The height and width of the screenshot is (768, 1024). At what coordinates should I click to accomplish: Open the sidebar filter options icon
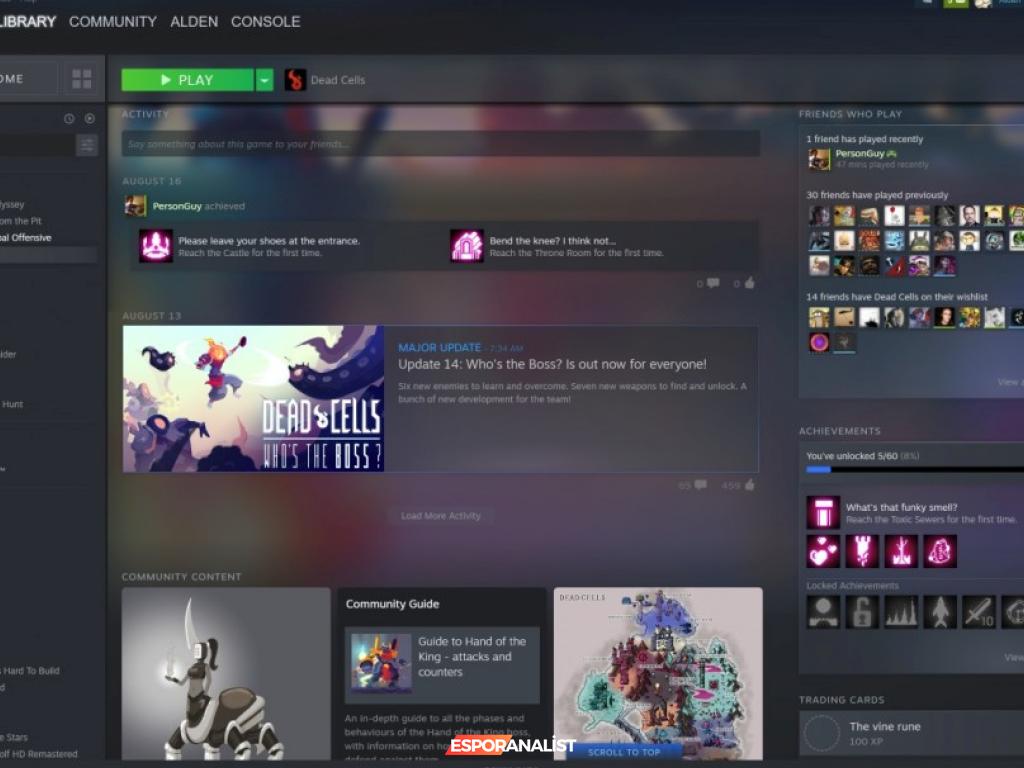(86, 145)
